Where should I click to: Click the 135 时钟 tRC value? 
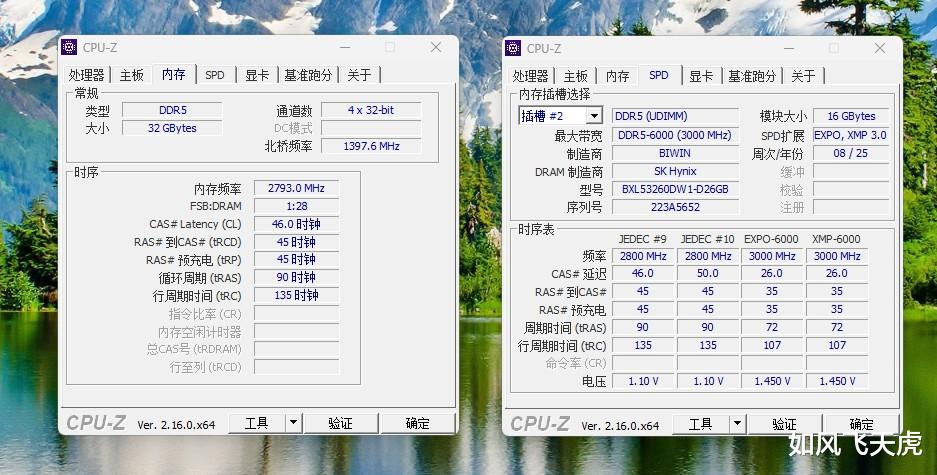point(296,295)
